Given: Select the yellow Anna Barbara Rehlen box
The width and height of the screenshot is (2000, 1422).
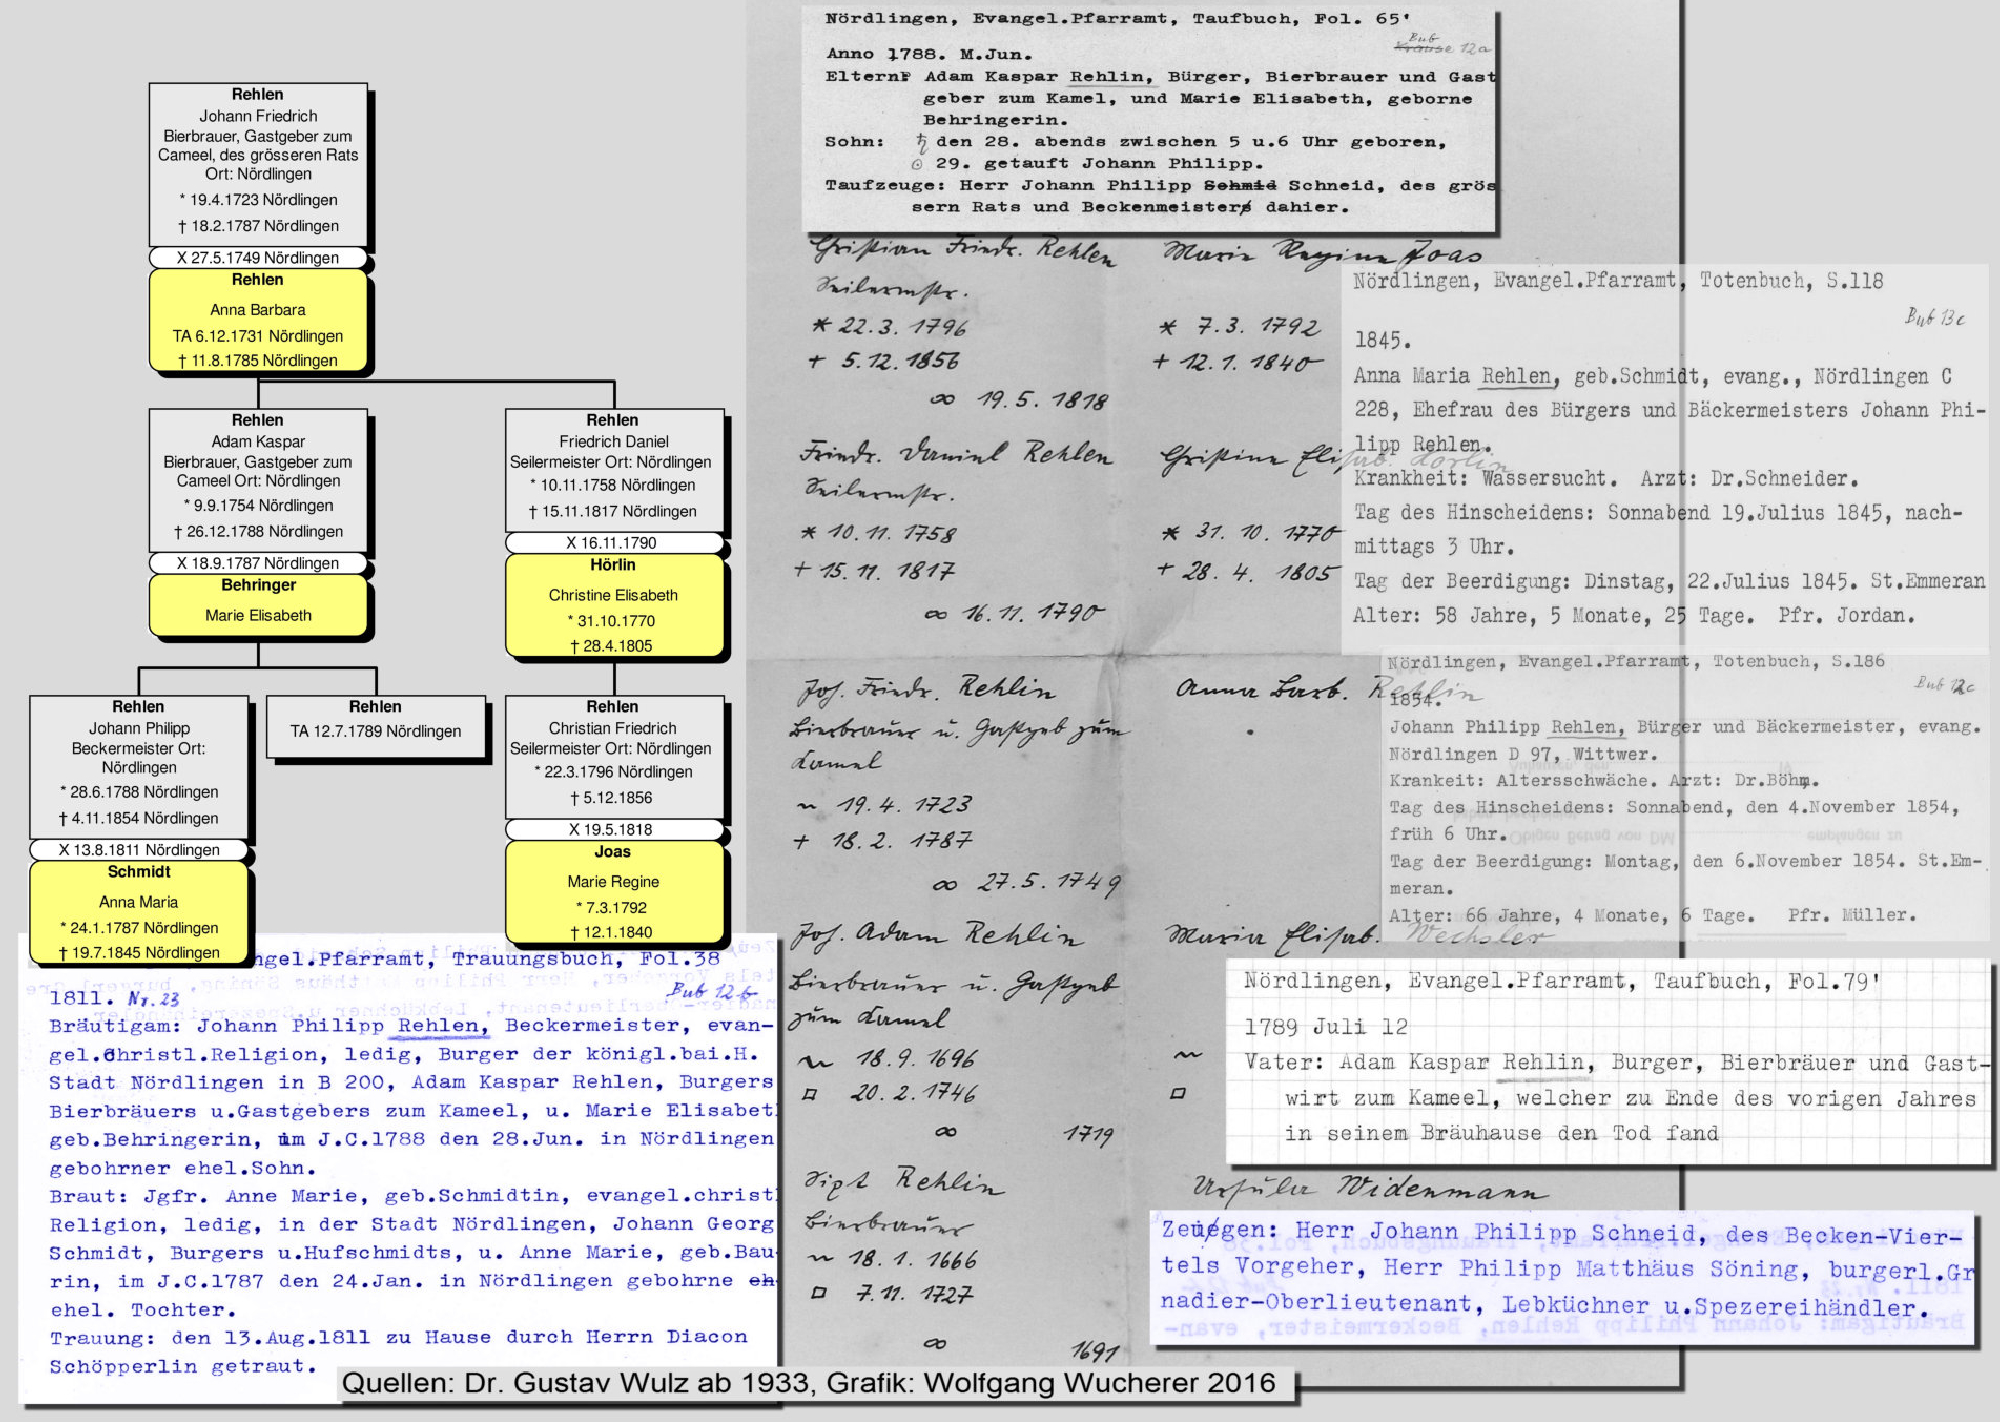Looking at the screenshot, I should [258, 320].
